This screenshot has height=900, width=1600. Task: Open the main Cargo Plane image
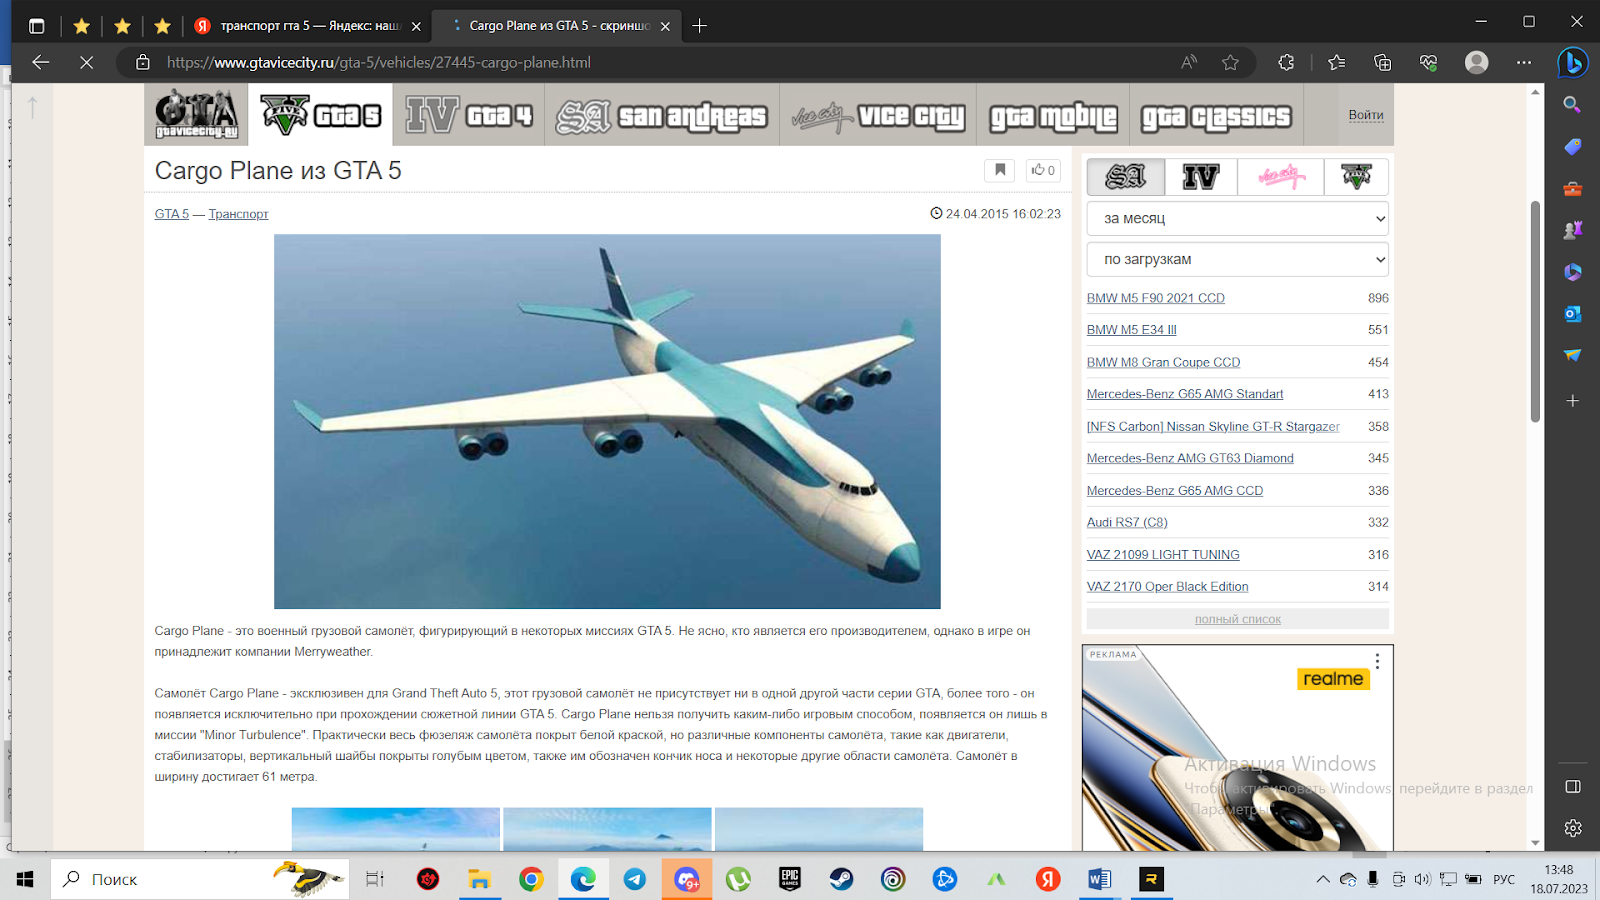607,421
